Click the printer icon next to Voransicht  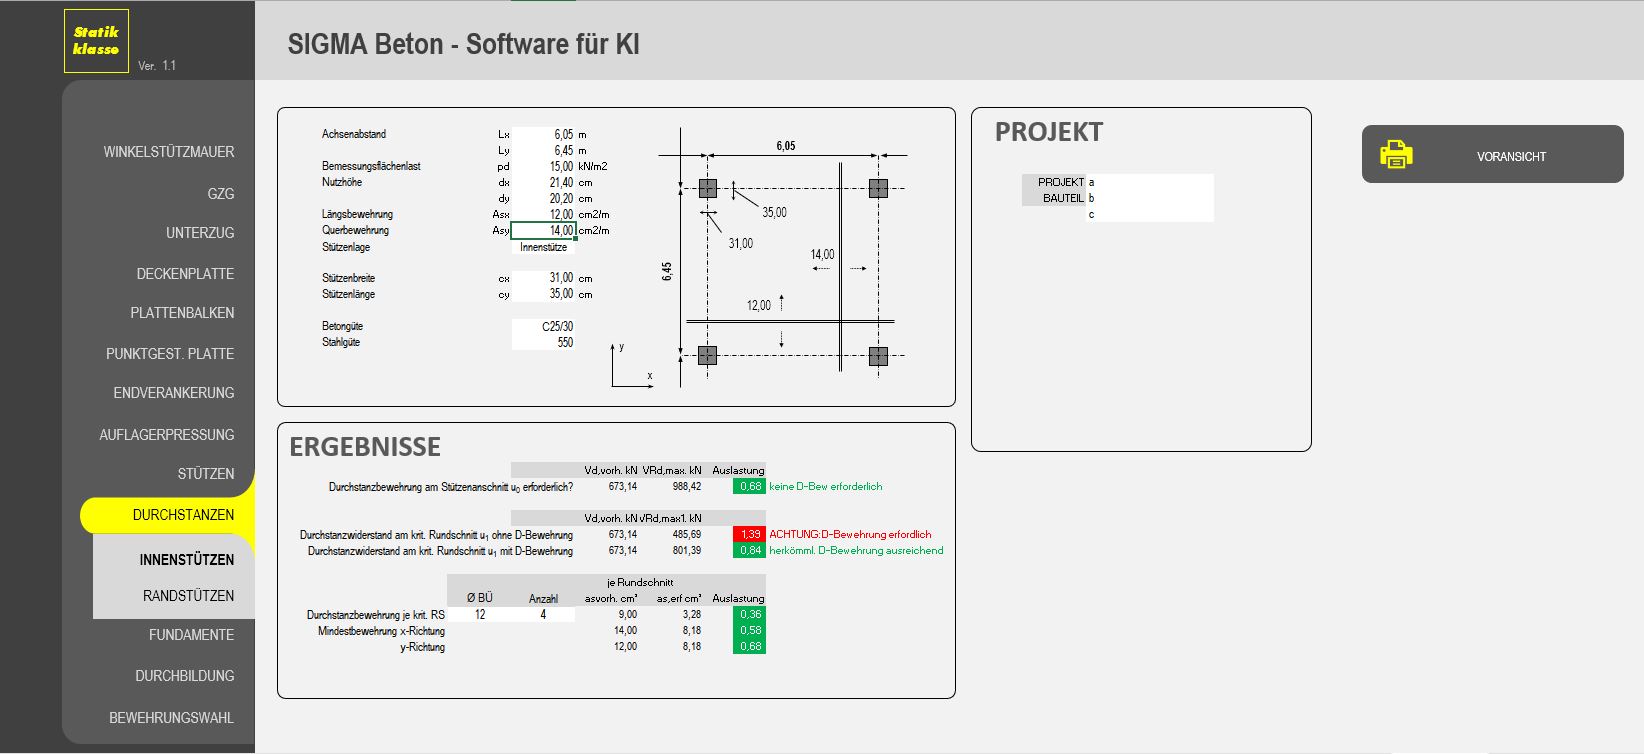pyautogui.click(x=1396, y=155)
